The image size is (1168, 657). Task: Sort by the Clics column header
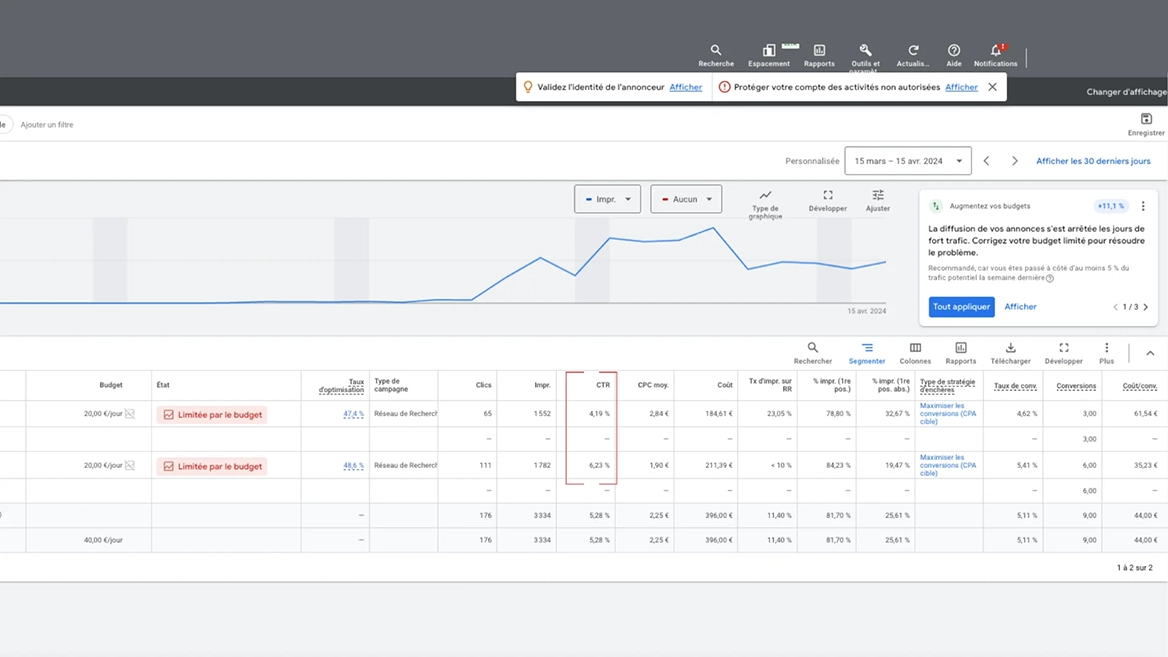483,385
